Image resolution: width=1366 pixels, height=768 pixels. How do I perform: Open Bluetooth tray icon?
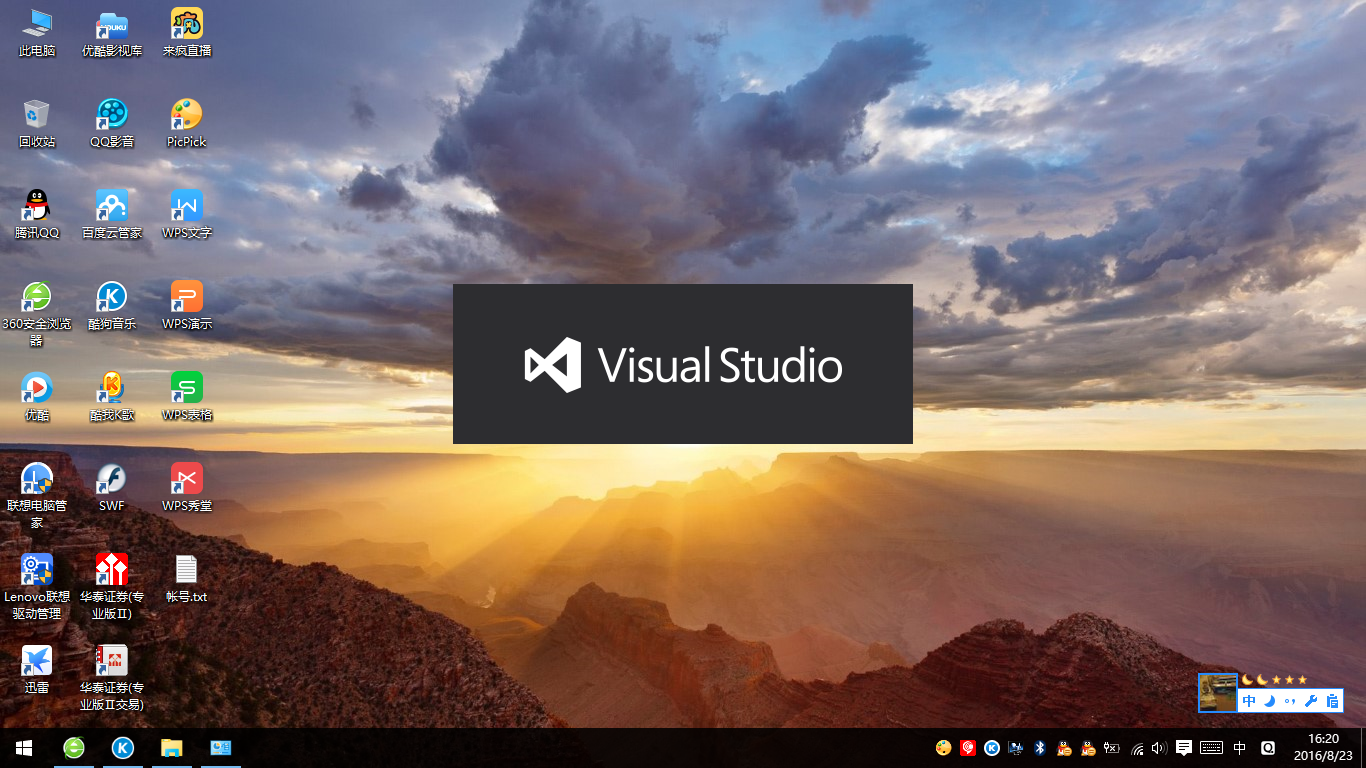1040,747
